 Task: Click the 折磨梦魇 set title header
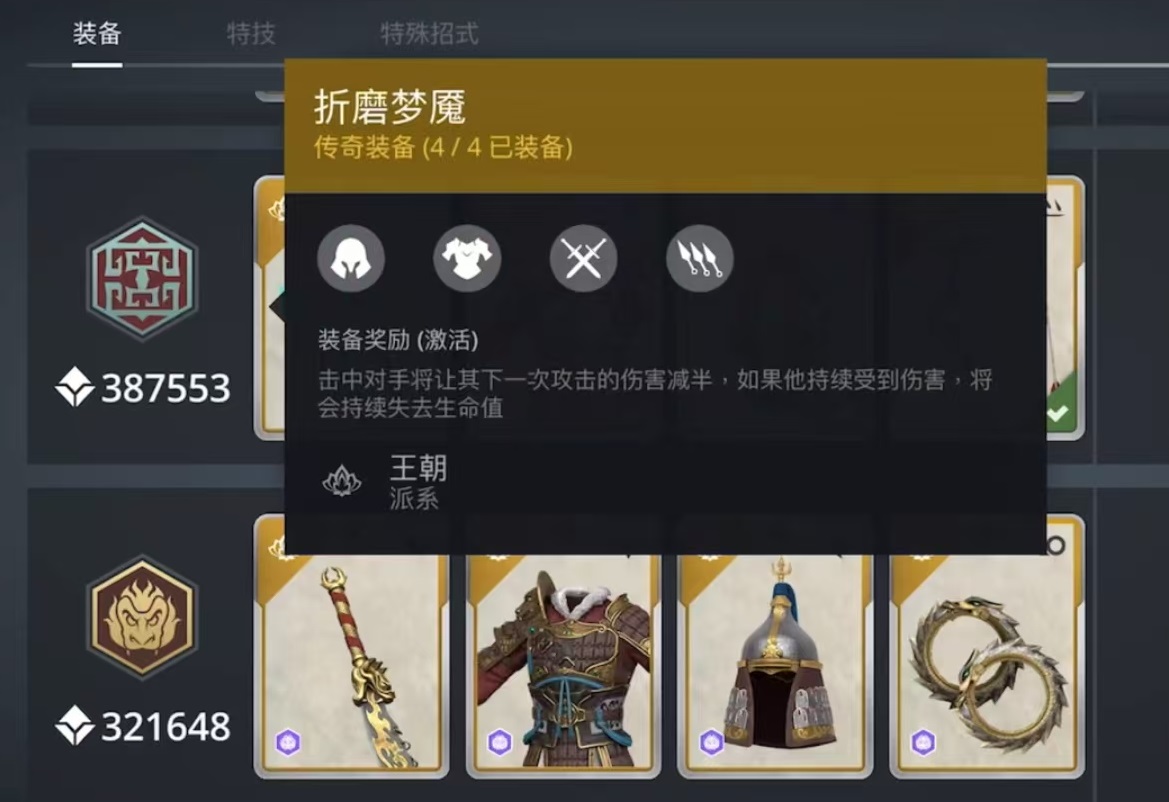point(390,107)
